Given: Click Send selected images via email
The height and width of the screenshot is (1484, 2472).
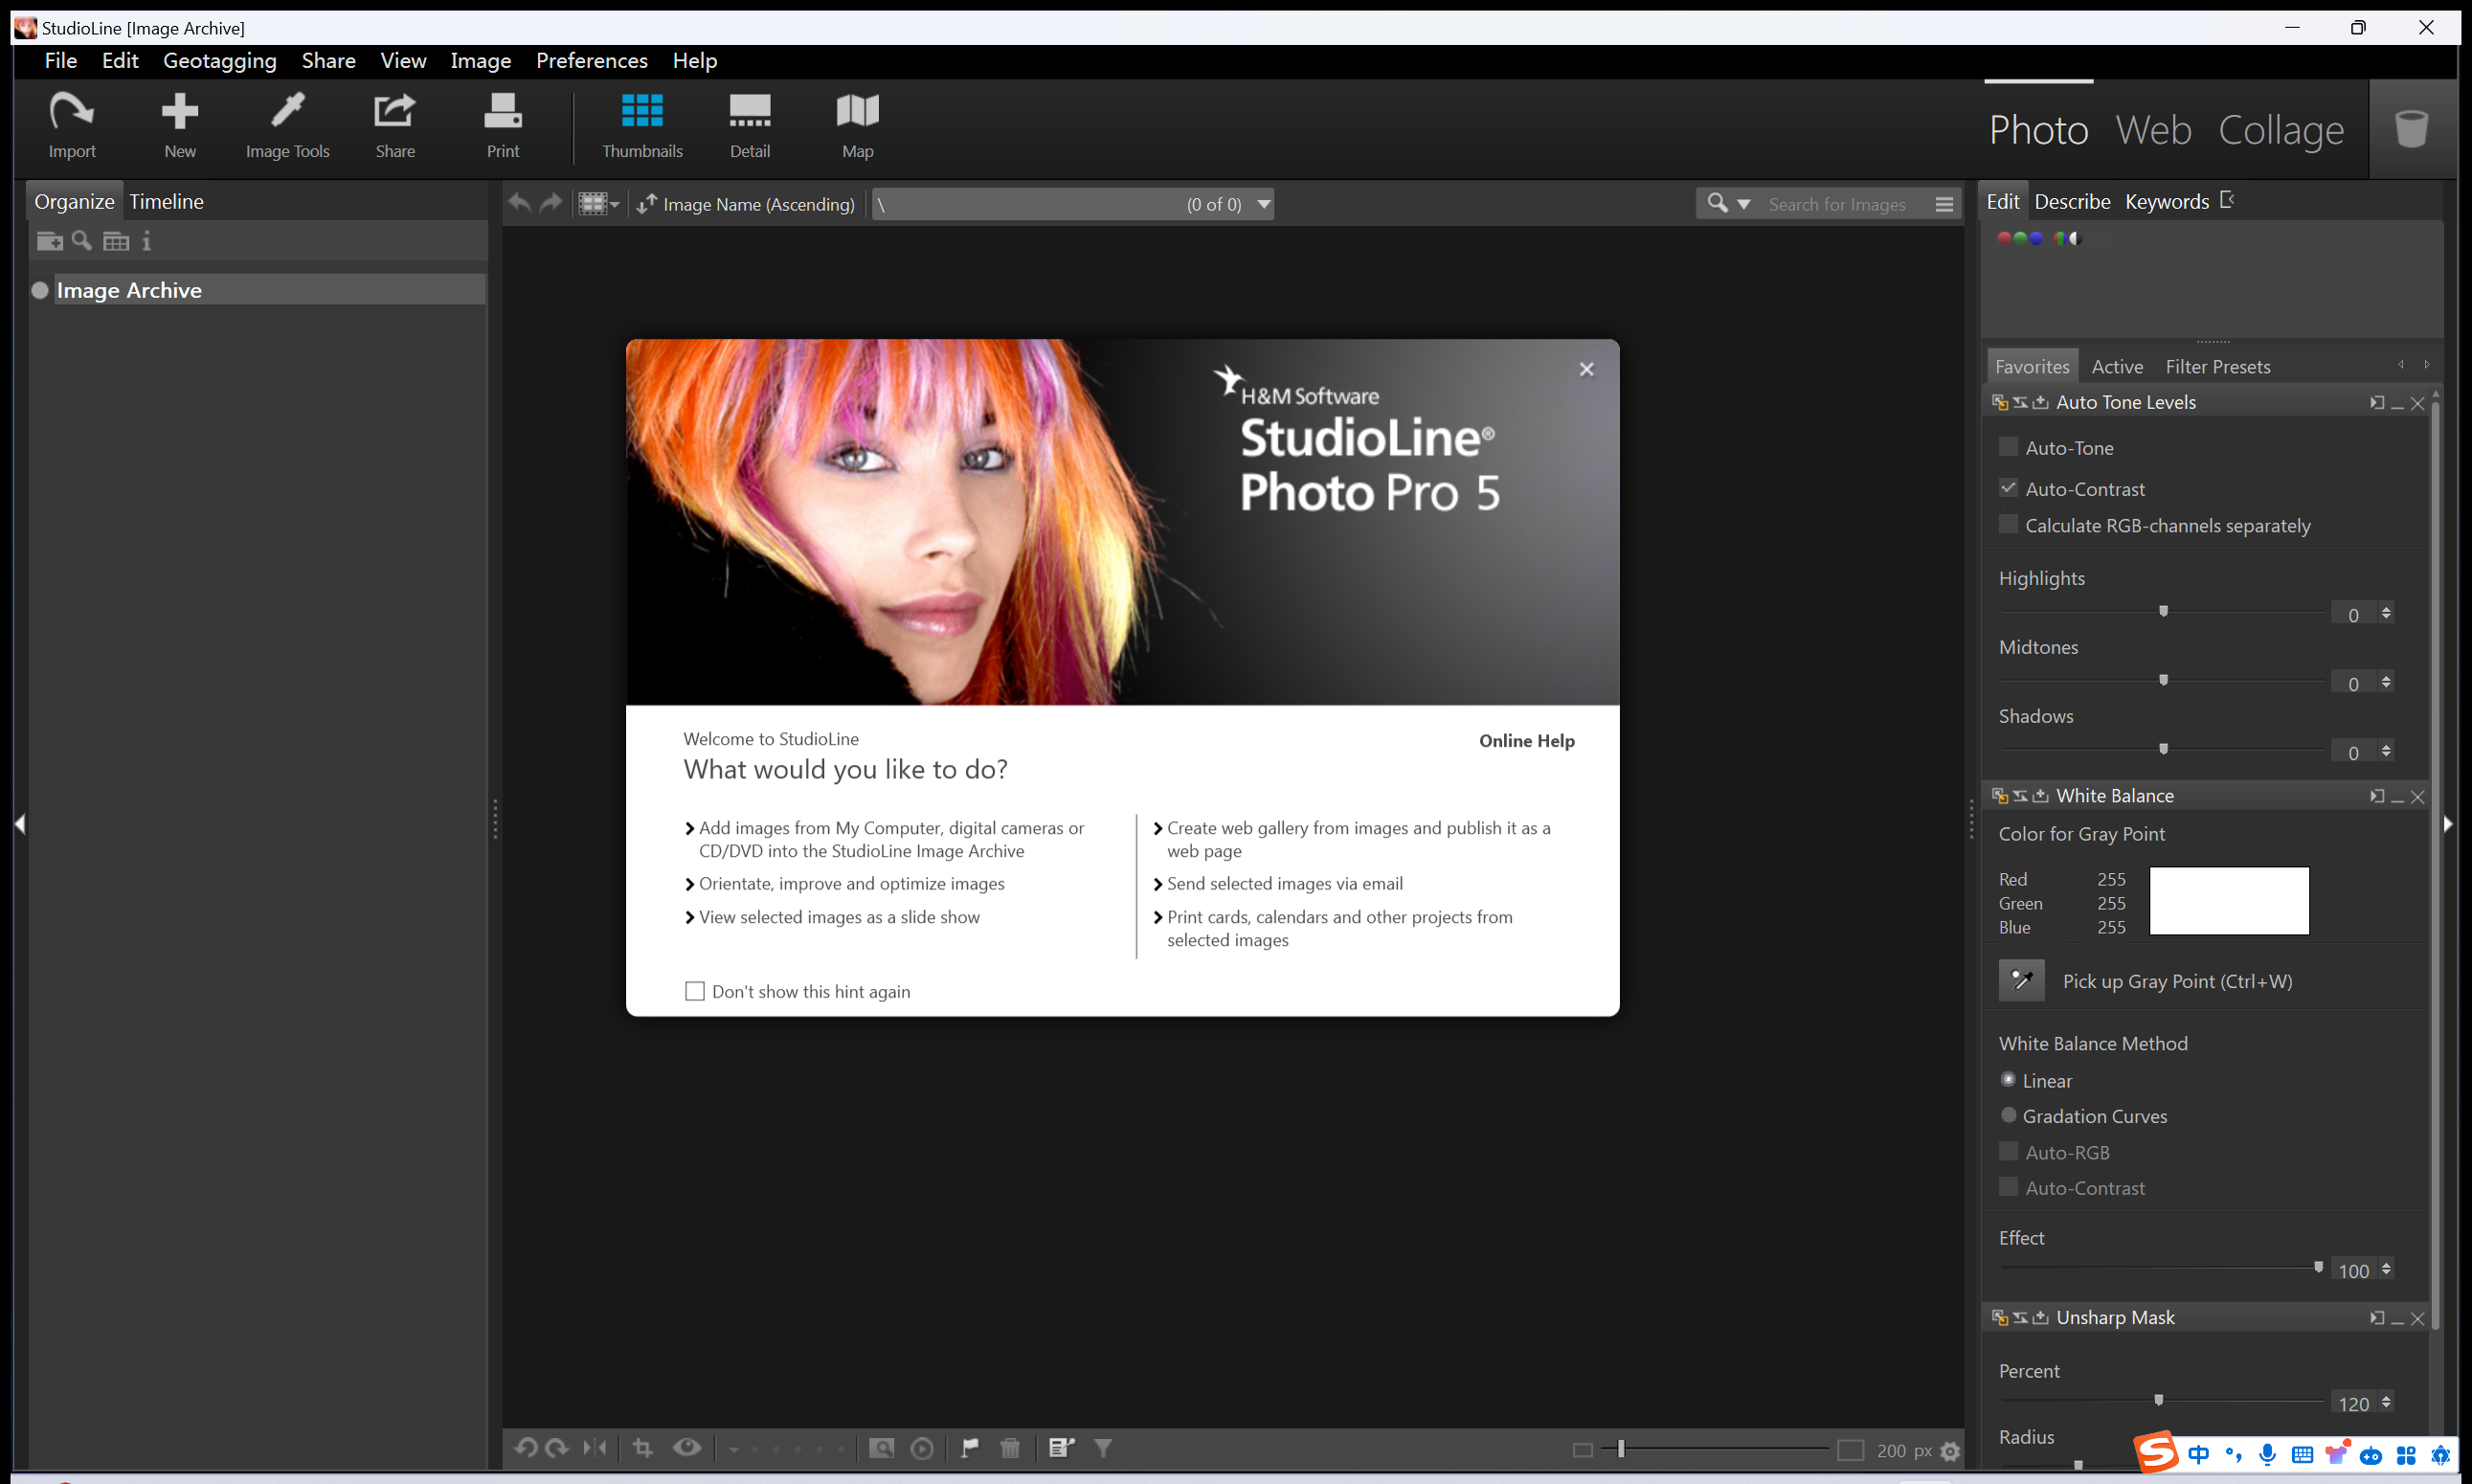Looking at the screenshot, I should coord(1284,884).
